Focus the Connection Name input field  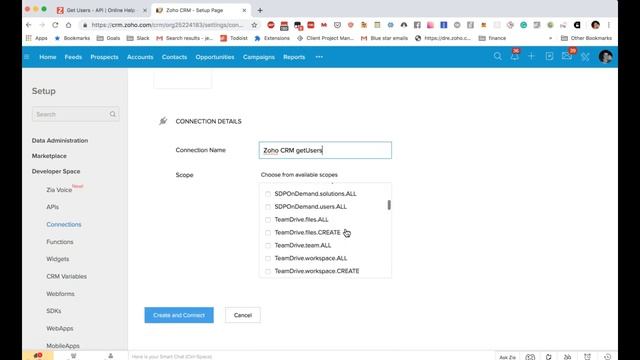click(x=325, y=150)
